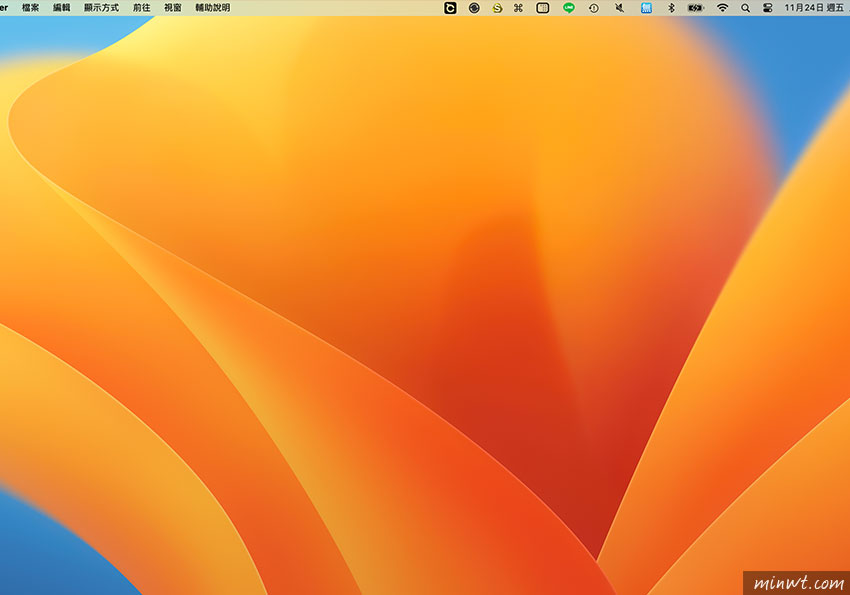Image resolution: width=850 pixels, height=595 pixels.
Task: Open the Camtasia menu bar icon
Action: point(451,7)
